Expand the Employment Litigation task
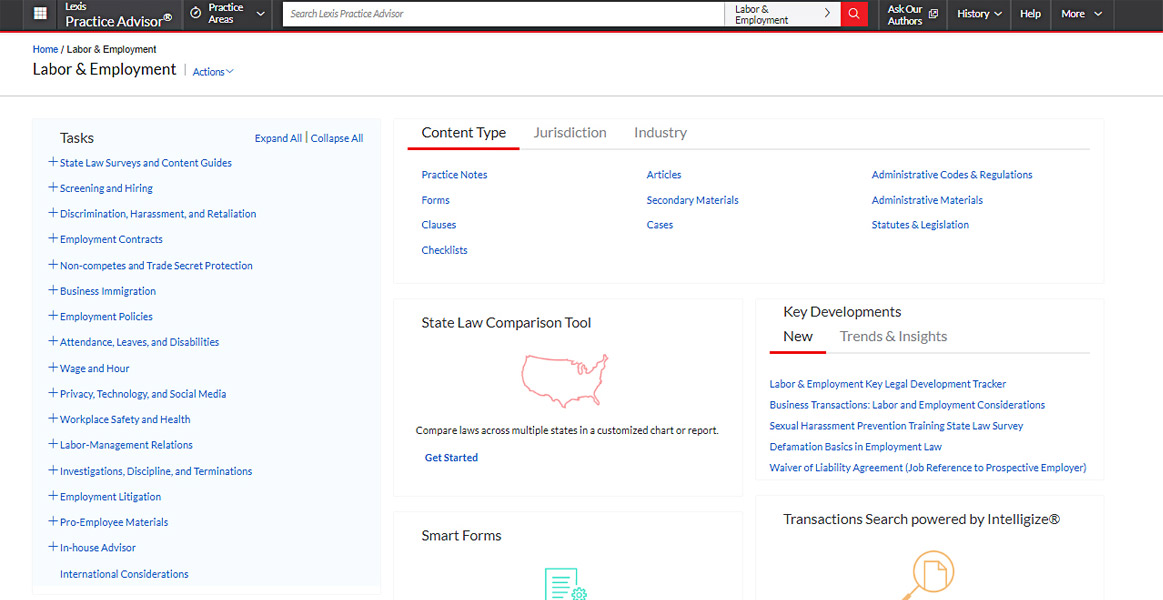The image size is (1163, 600). coord(53,496)
